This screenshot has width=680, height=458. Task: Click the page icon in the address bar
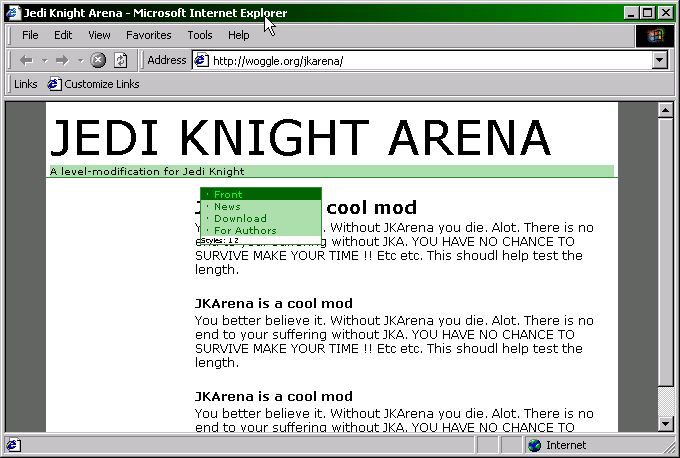click(x=201, y=60)
